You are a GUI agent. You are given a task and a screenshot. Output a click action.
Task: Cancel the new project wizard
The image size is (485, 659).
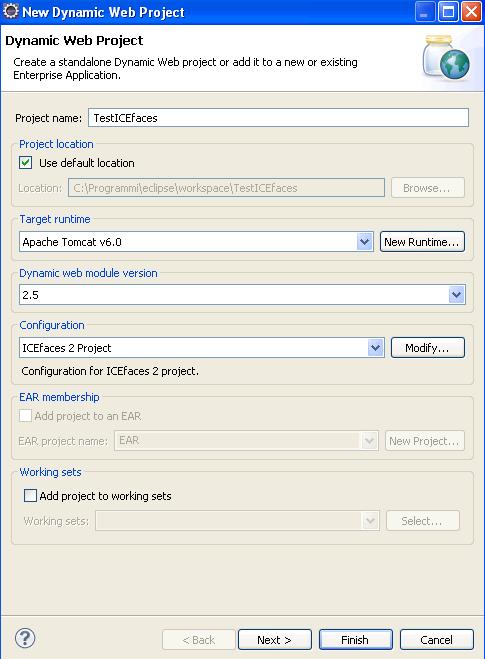437,640
